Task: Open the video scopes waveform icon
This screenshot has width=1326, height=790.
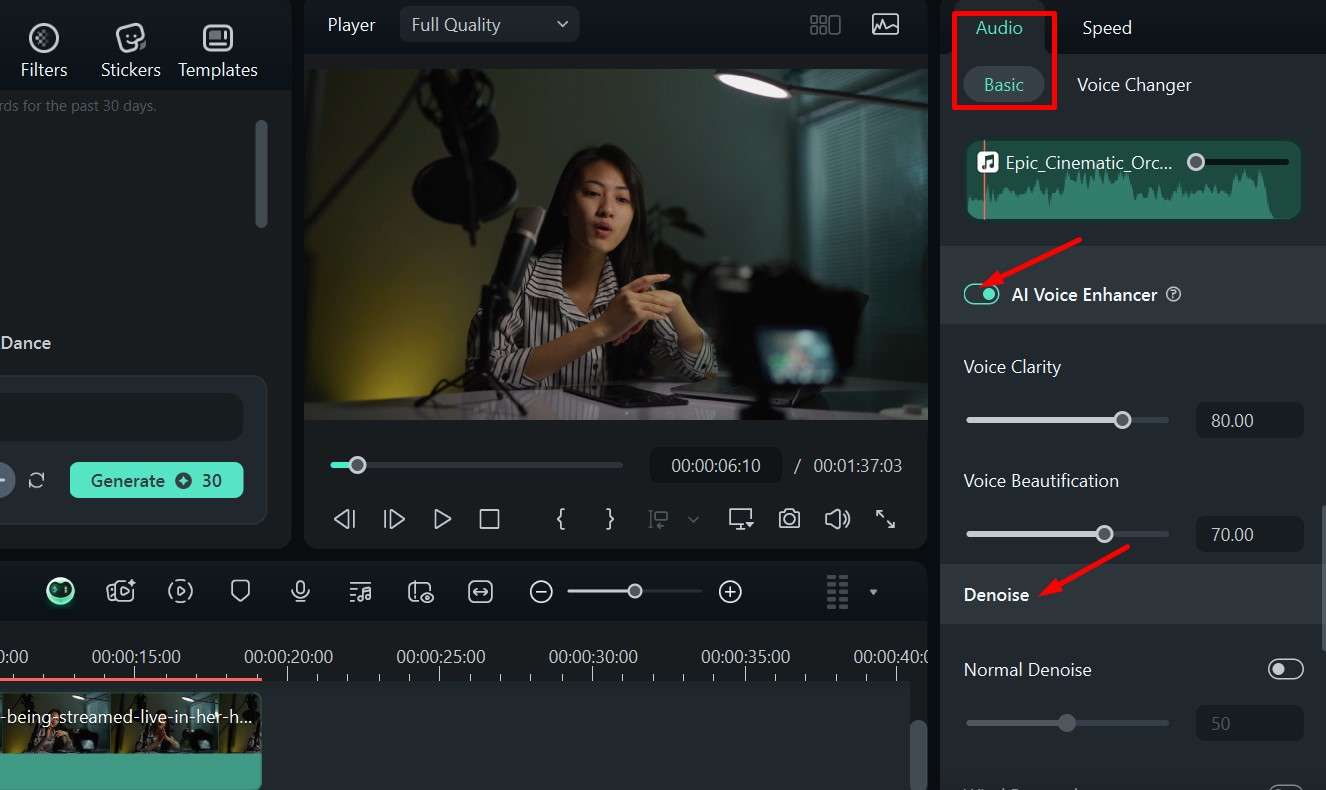Action: 885,25
